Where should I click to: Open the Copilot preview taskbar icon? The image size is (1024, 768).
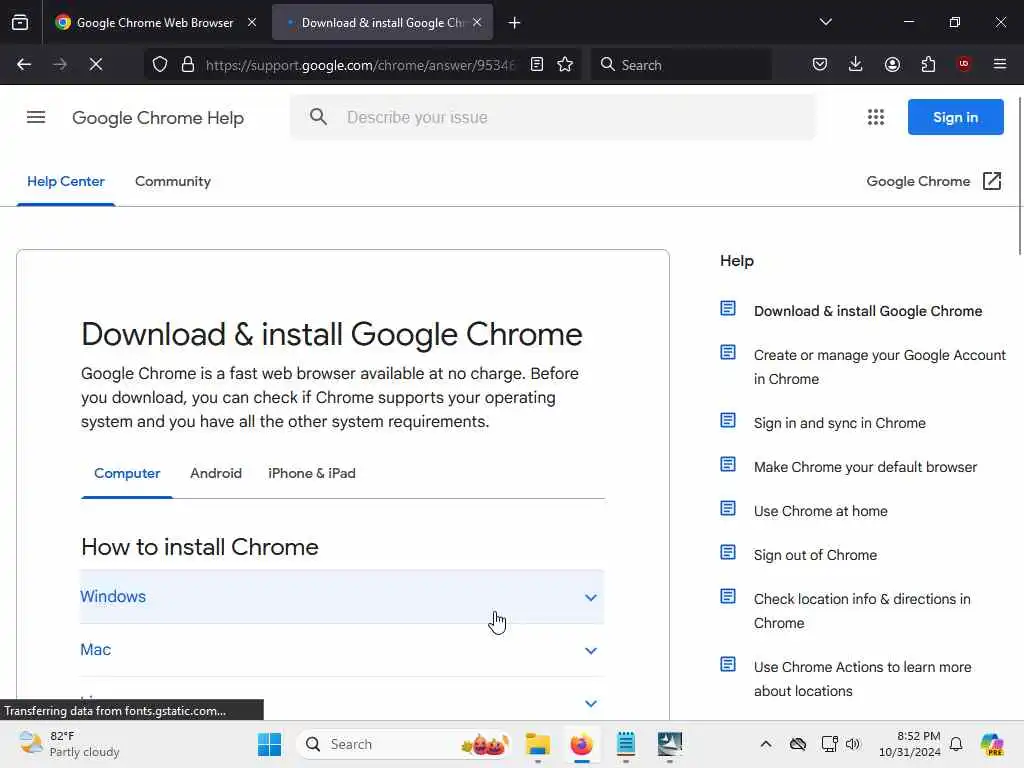pos(992,744)
